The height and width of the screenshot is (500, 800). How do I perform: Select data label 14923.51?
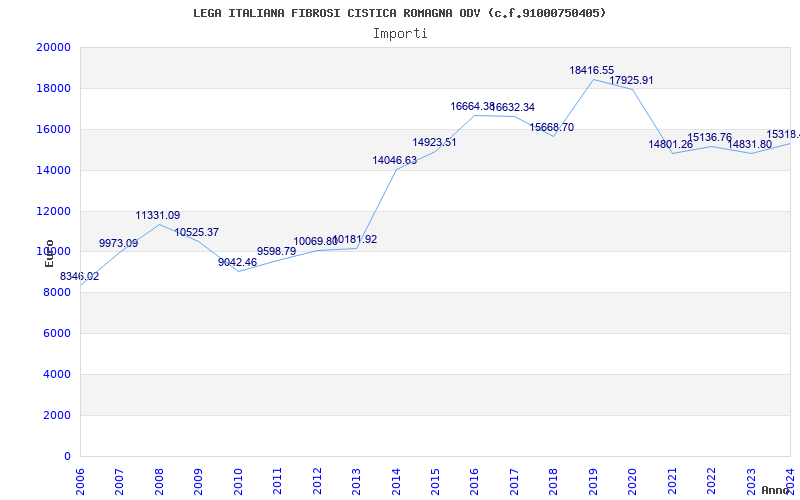[x=434, y=142]
